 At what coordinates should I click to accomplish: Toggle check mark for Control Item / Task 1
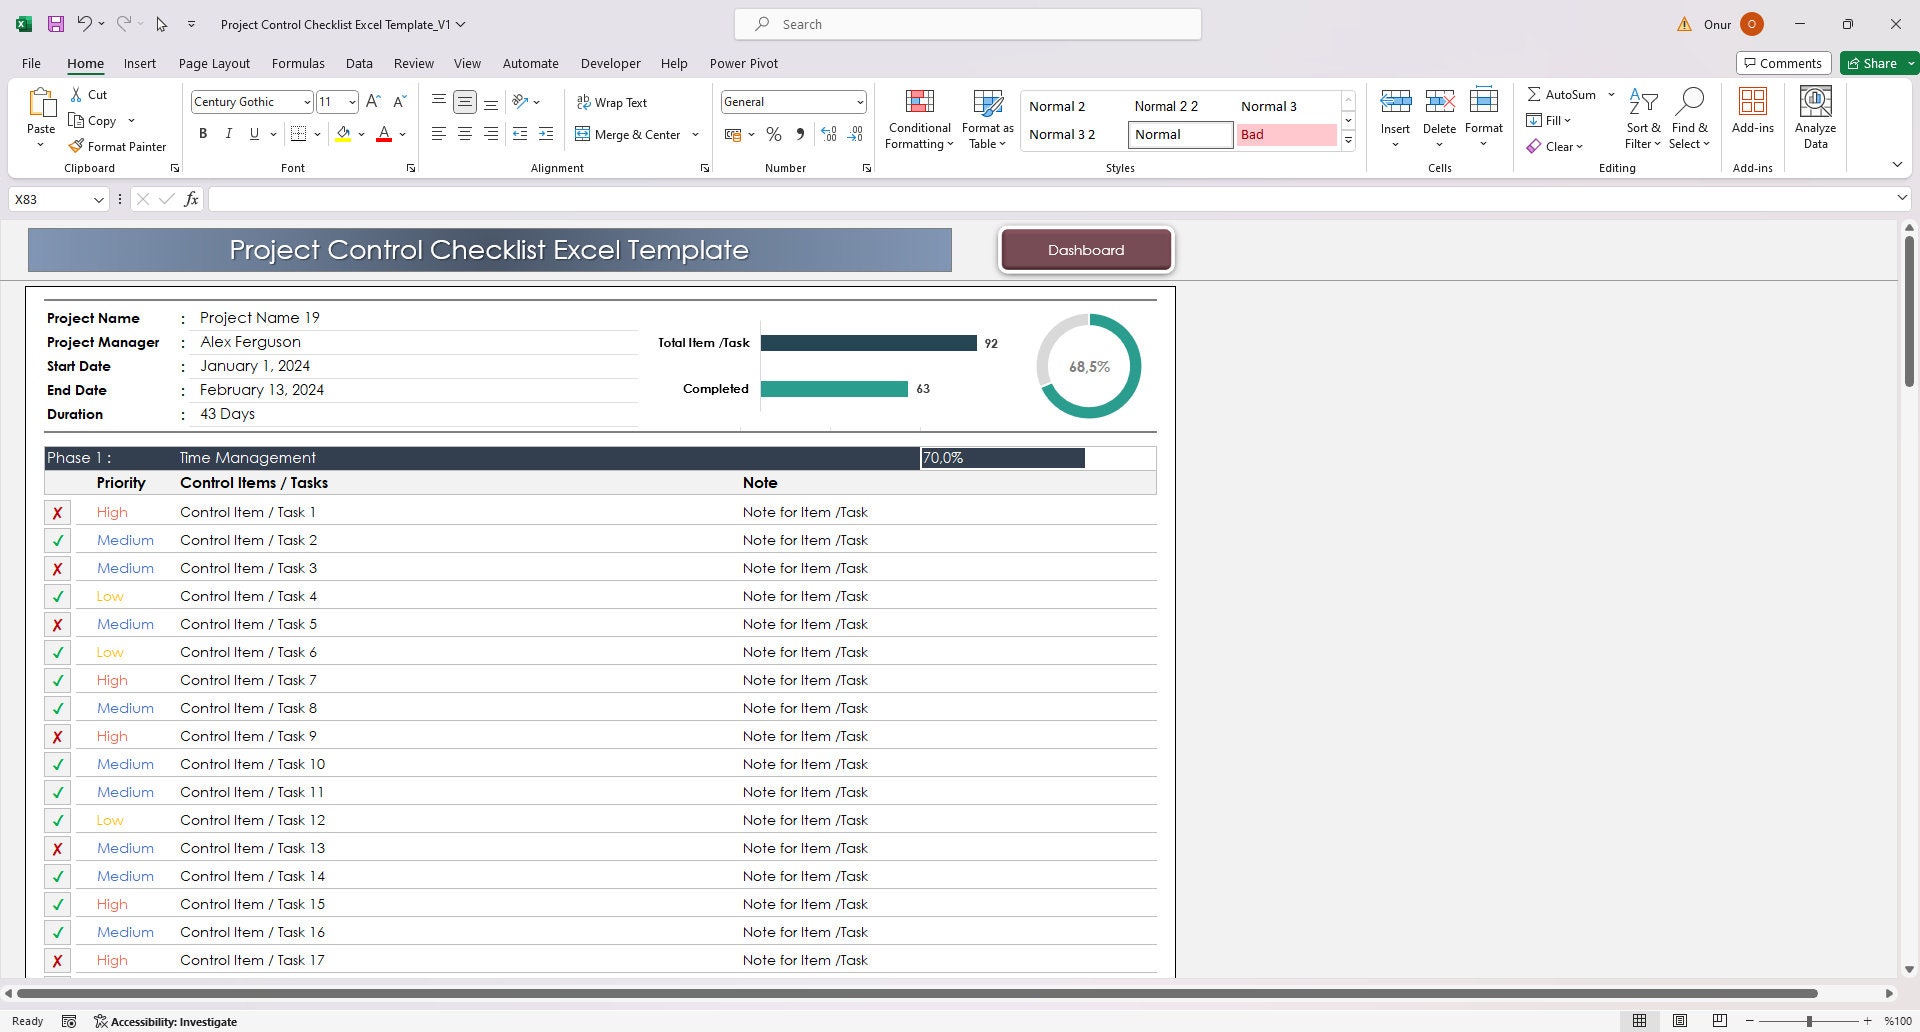click(x=57, y=512)
